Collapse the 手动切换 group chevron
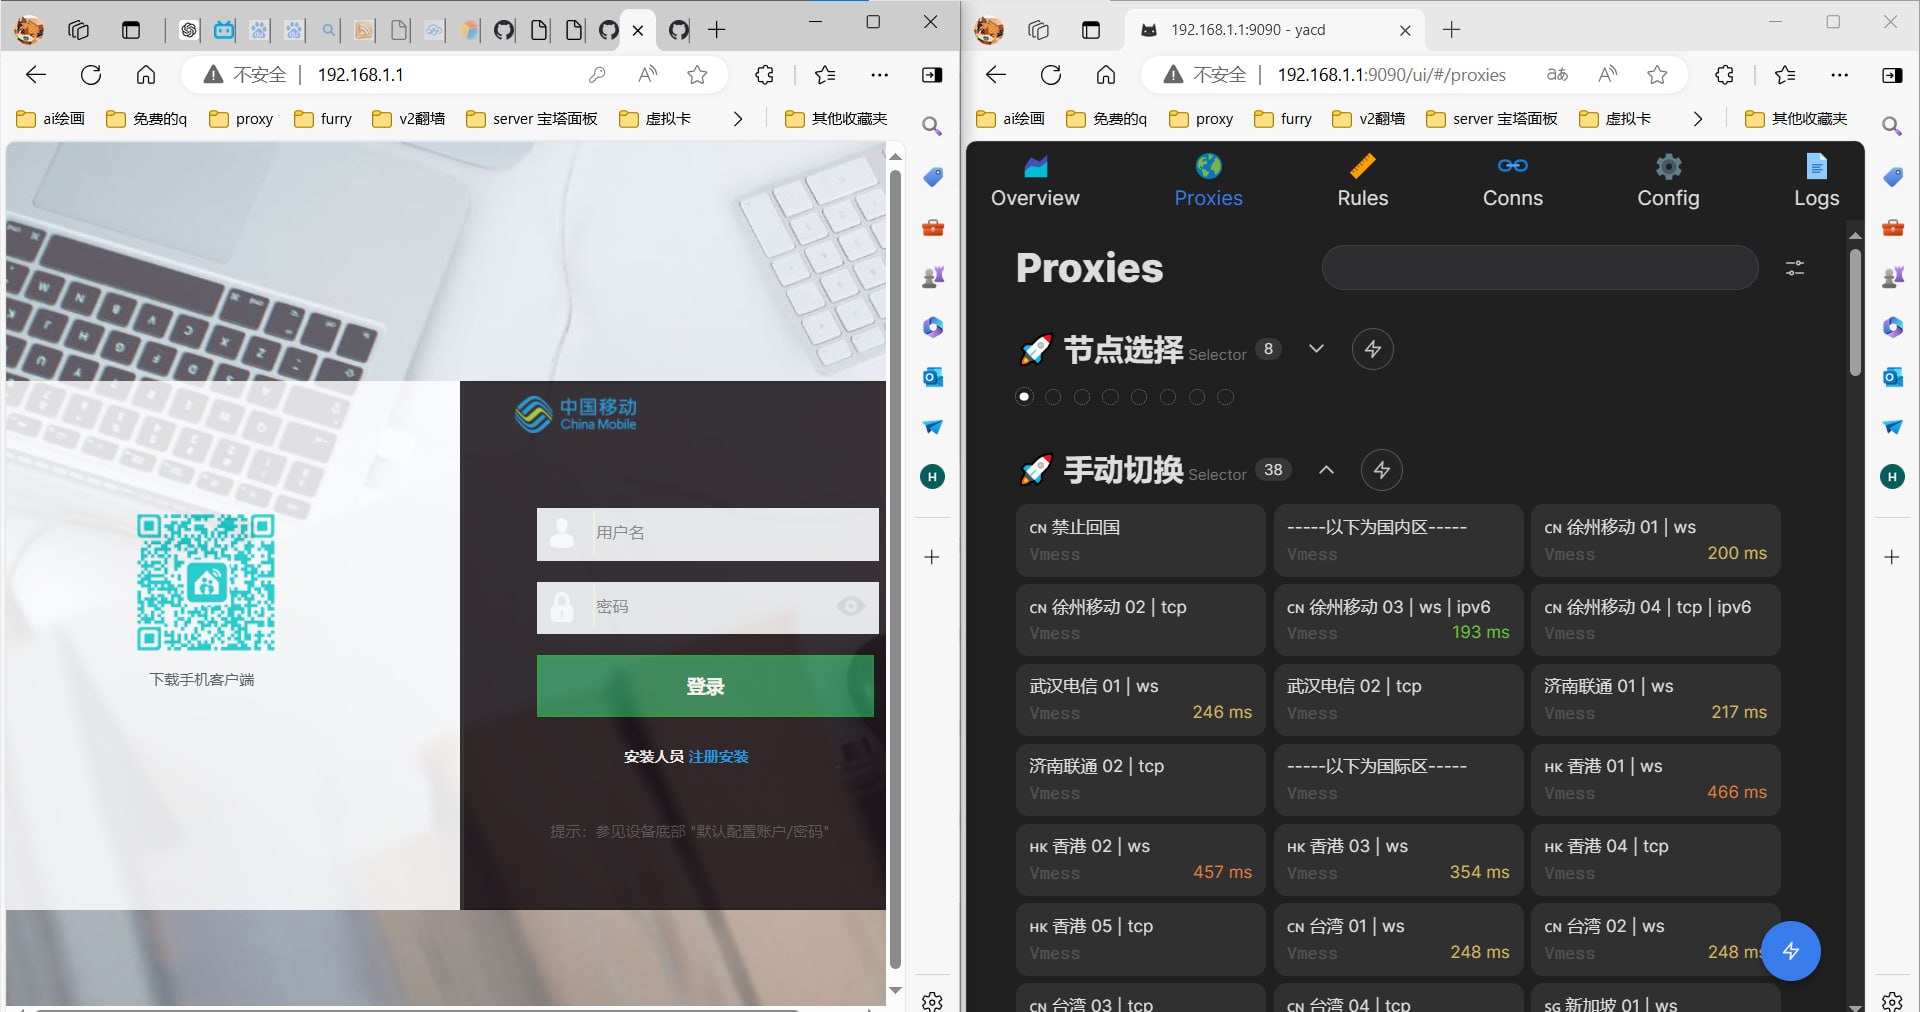Screen dimensions: 1920x1012 [1326, 470]
